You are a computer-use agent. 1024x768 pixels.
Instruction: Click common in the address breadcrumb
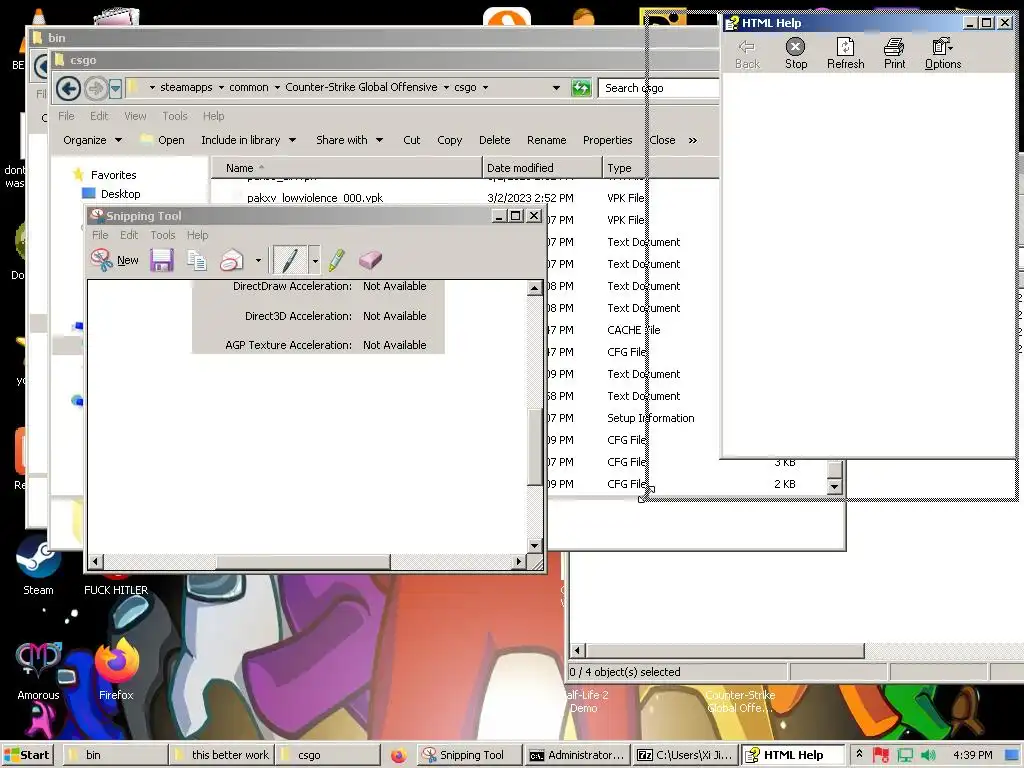[x=248, y=87]
